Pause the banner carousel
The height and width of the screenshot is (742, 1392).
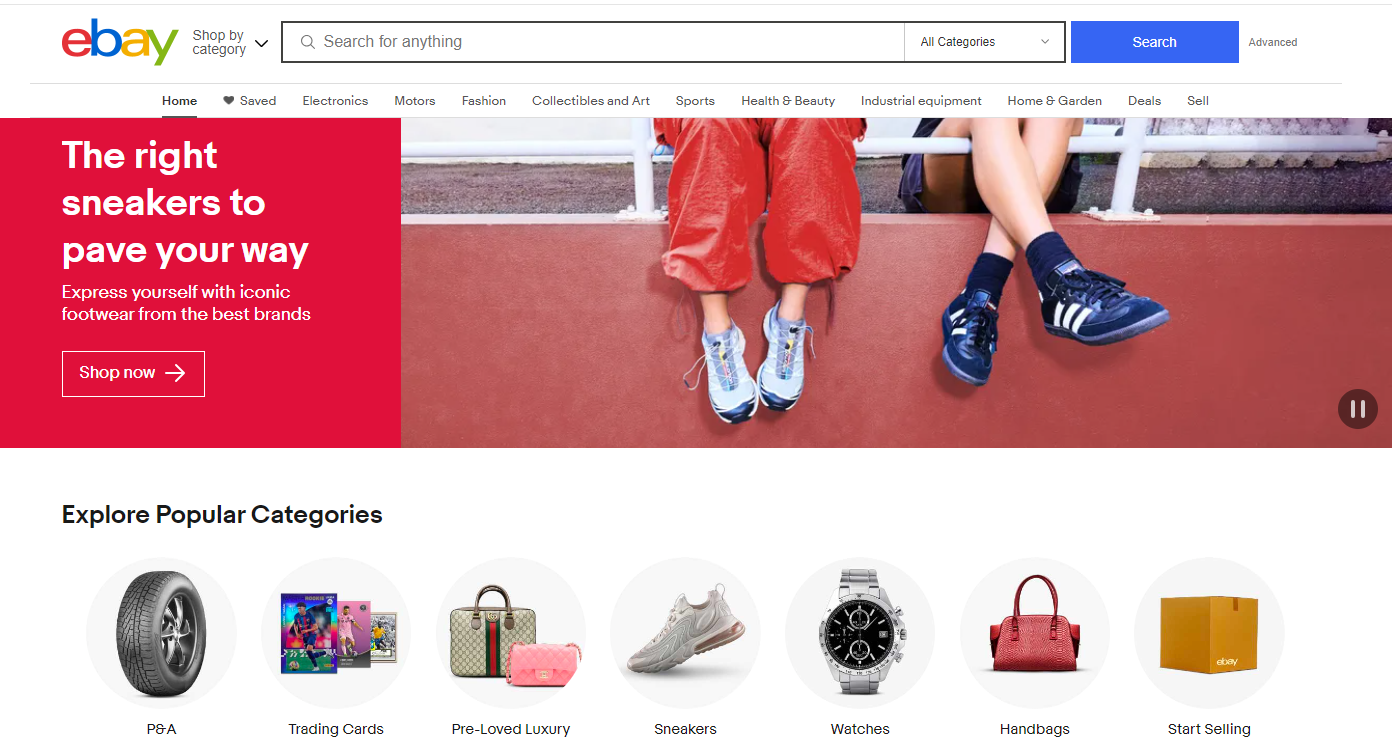coord(1358,409)
